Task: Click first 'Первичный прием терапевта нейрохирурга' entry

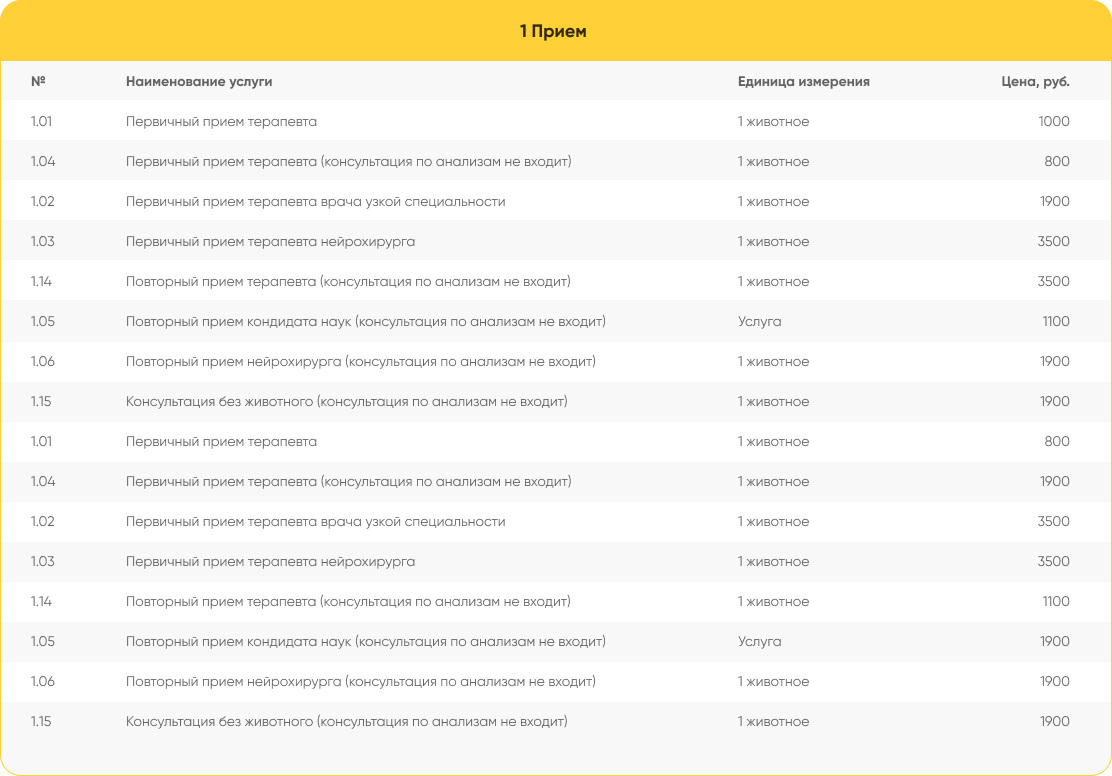Action: tap(270, 242)
